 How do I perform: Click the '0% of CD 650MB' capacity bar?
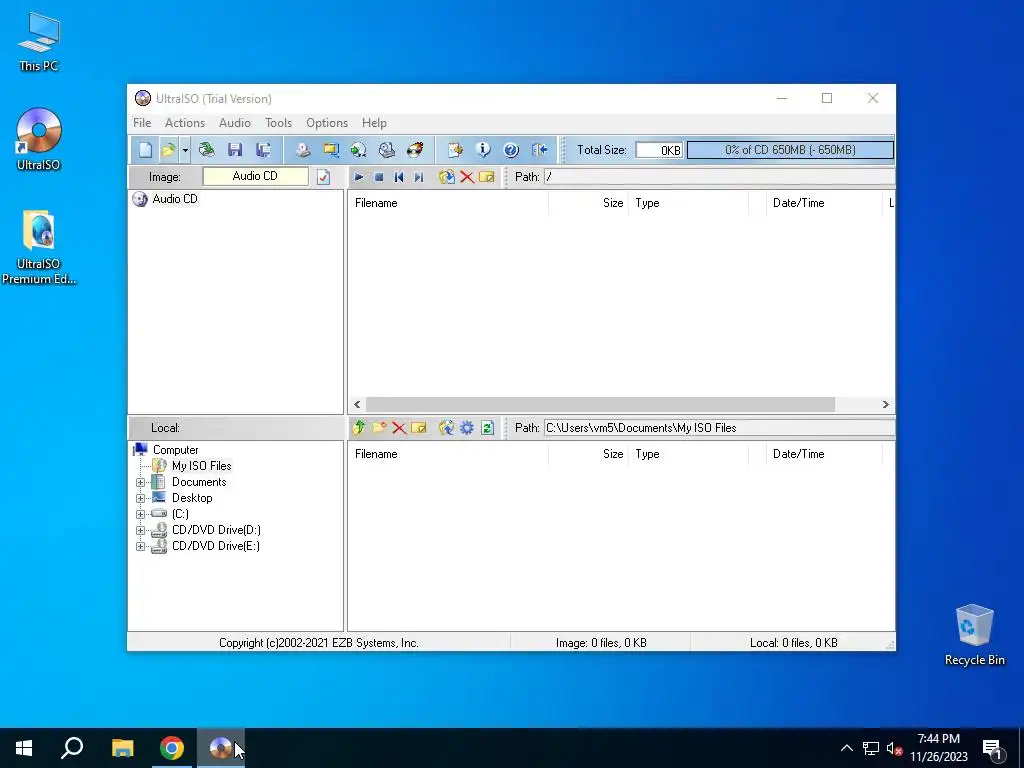click(x=790, y=150)
